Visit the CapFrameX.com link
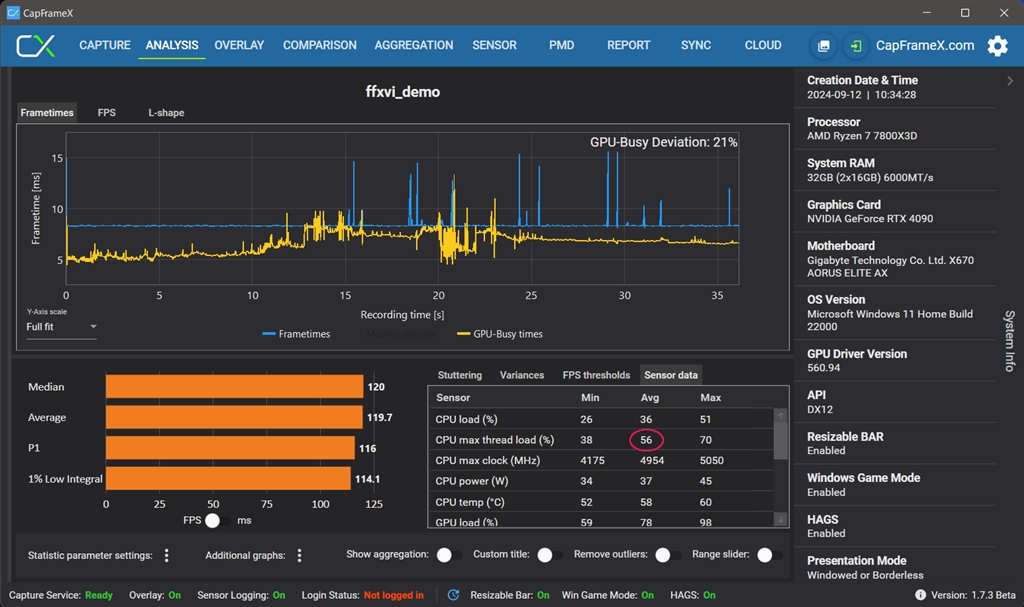The height and width of the screenshot is (607, 1024). click(924, 46)
